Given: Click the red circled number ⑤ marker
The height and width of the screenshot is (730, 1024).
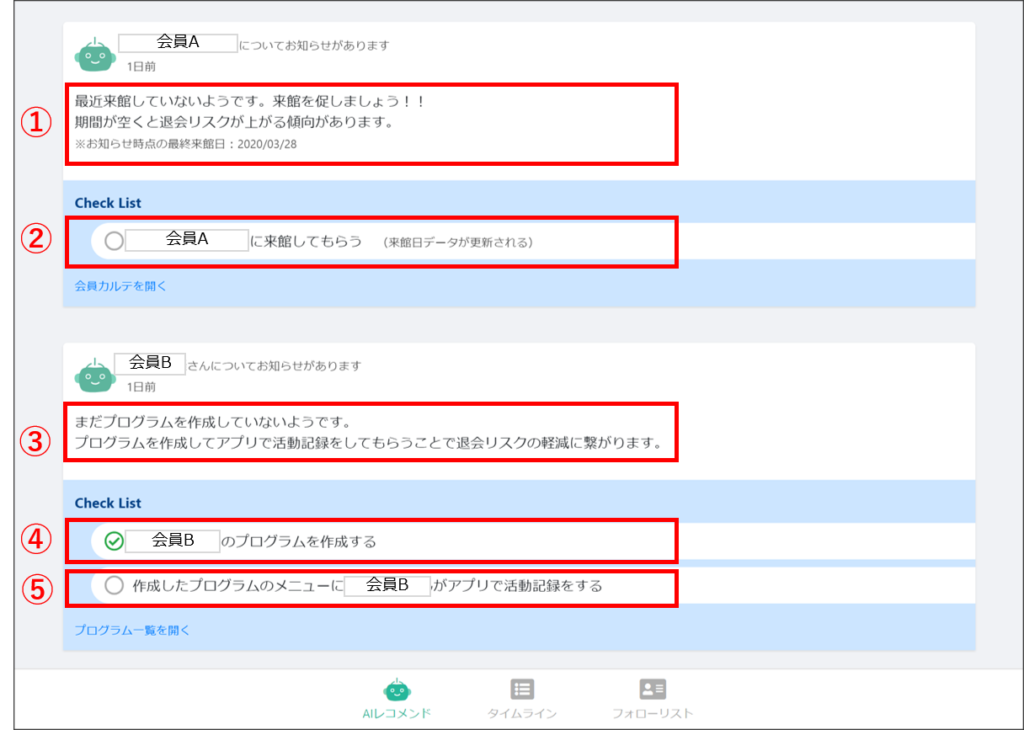Looking at the screenshot, I should point(37,589).
